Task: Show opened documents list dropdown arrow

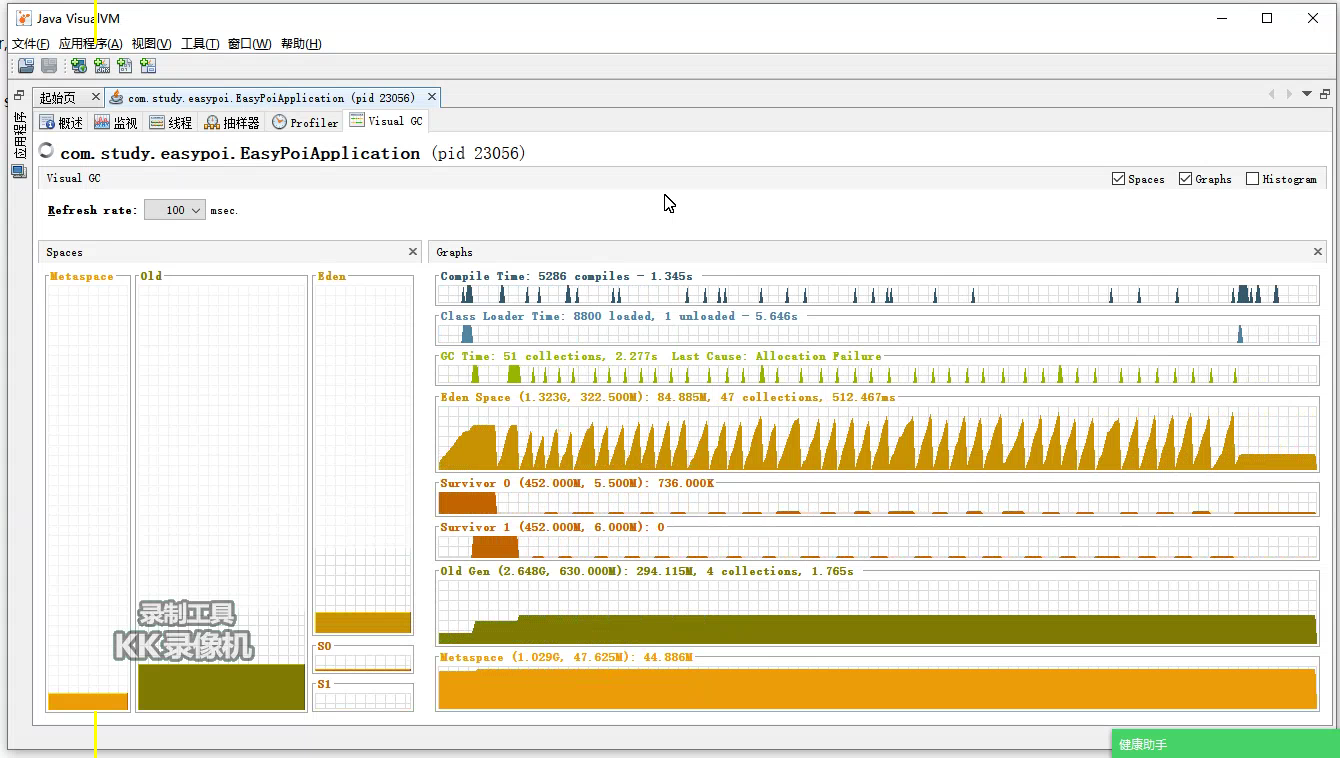Action: coord(1306,94)
